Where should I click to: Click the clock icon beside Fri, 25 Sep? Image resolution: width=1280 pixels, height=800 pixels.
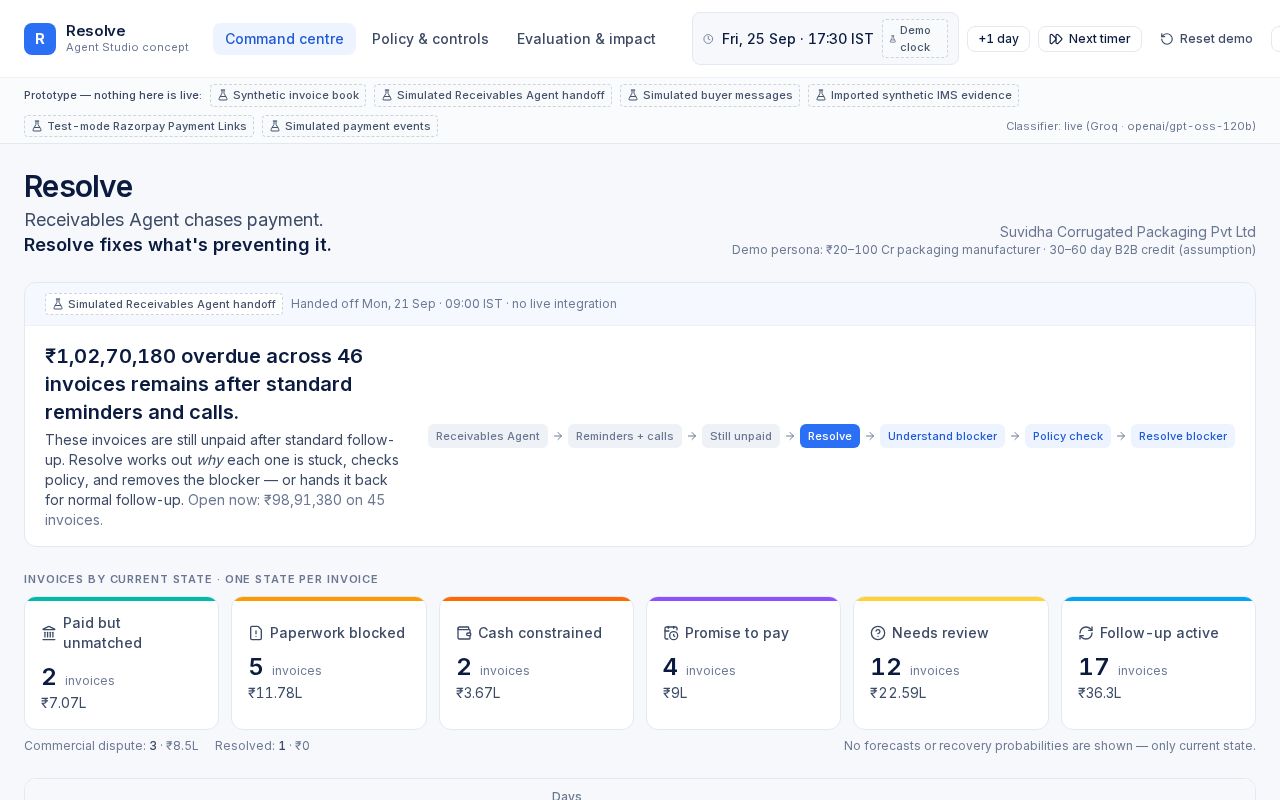point(708,39)
